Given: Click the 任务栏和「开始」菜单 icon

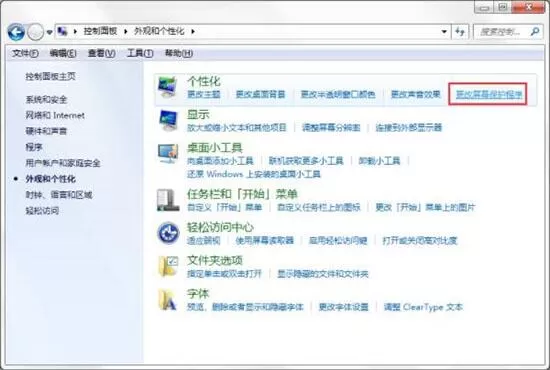Looking at the screenshot, I should [x=168, y=200].
